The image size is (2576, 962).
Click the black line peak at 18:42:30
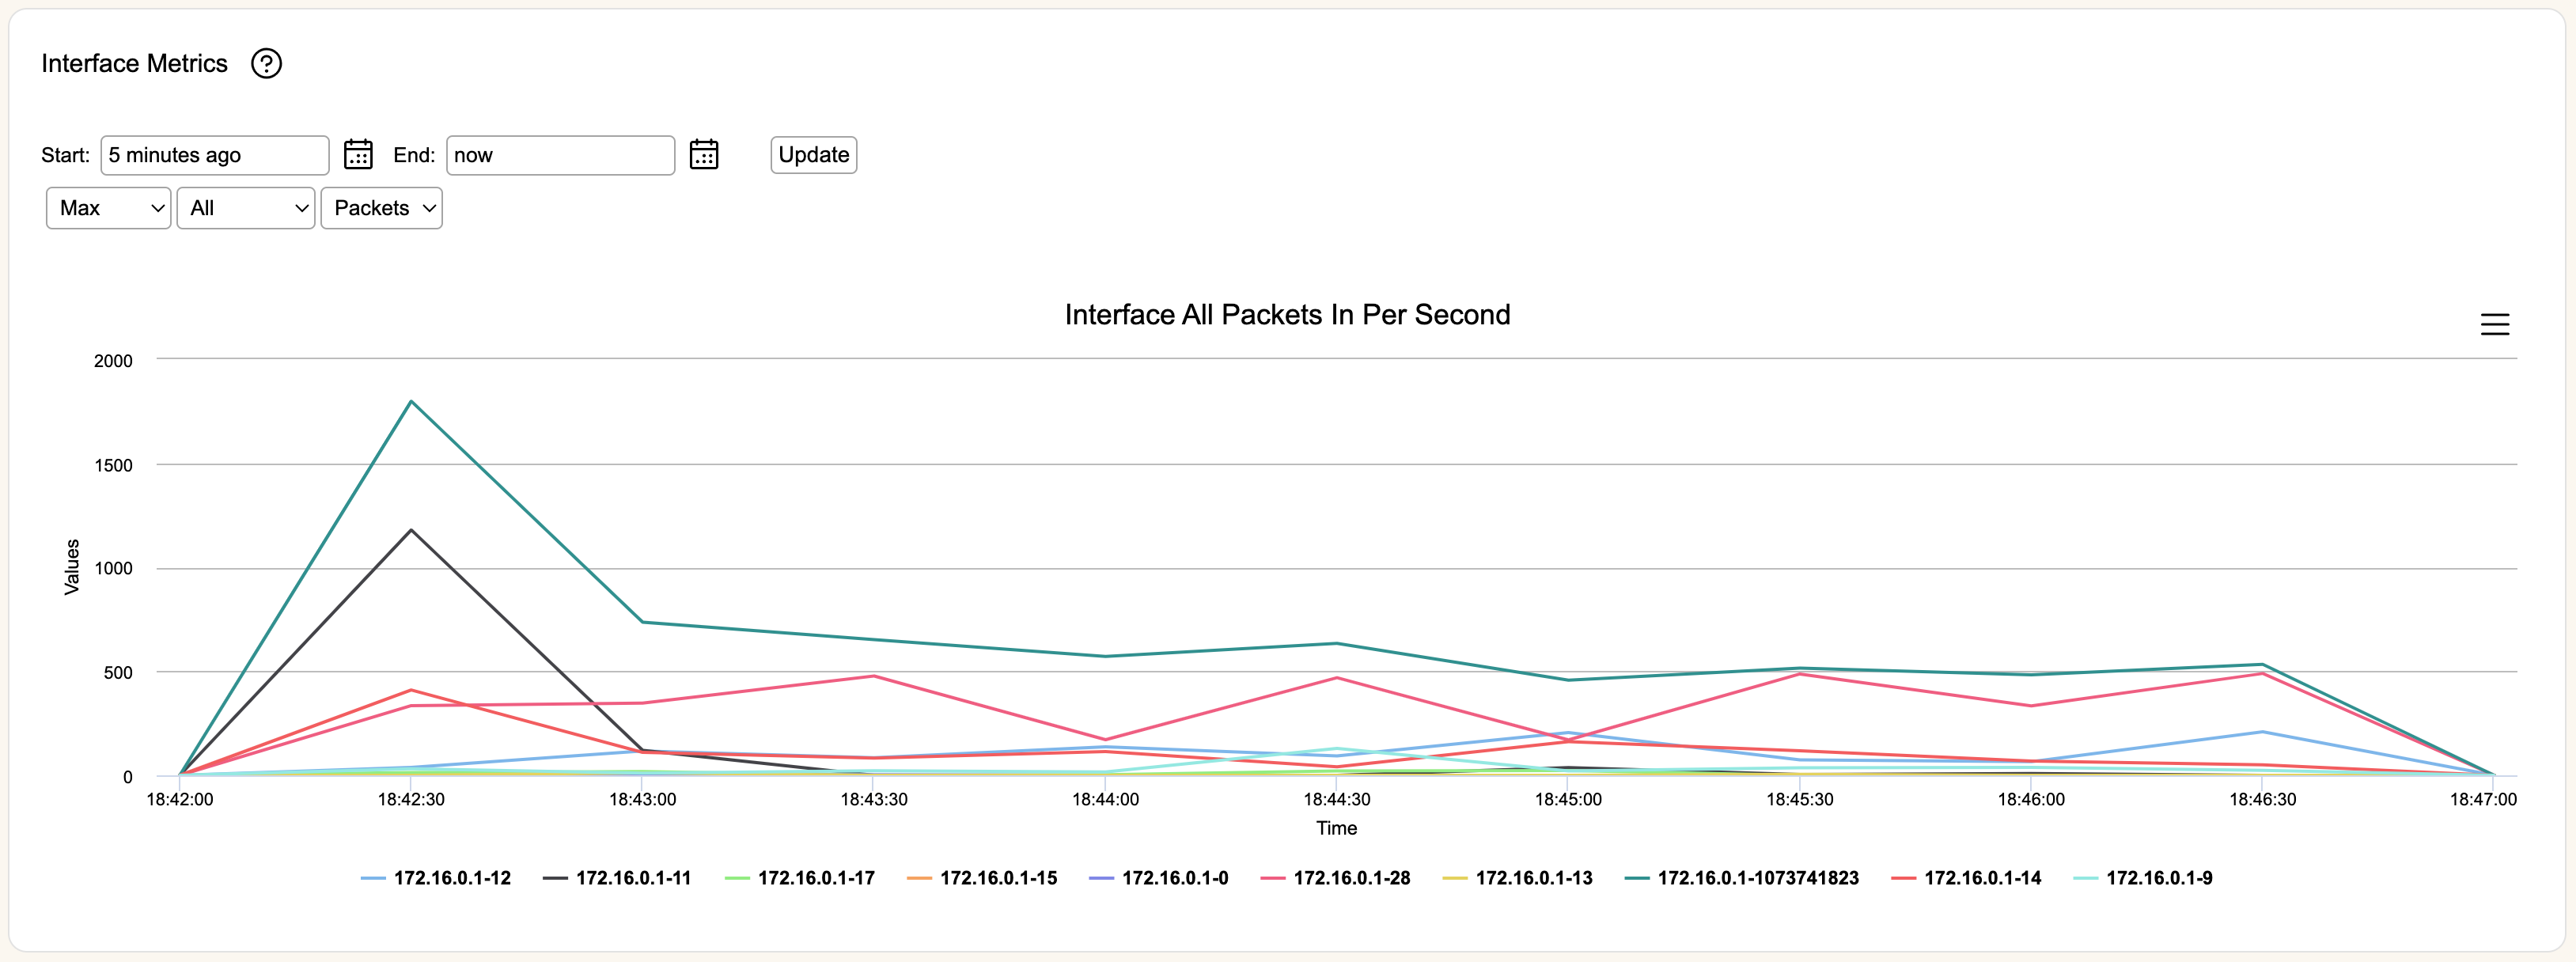(411, 530)
